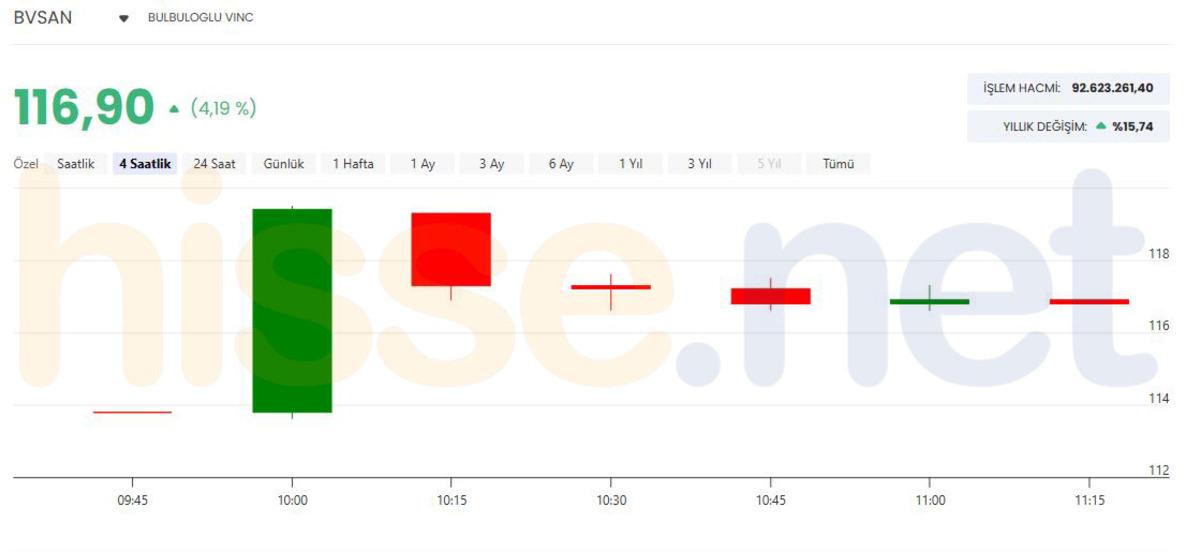
Task: Click the green price change arrow icon
Action: [174, 108]
